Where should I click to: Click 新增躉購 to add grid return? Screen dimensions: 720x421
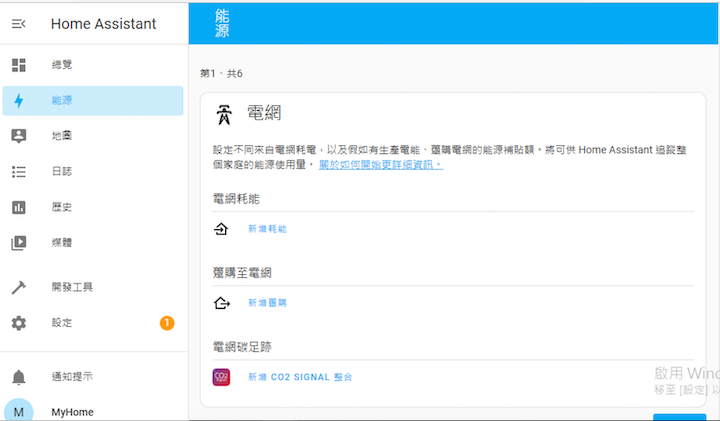(x=267, y=303)
